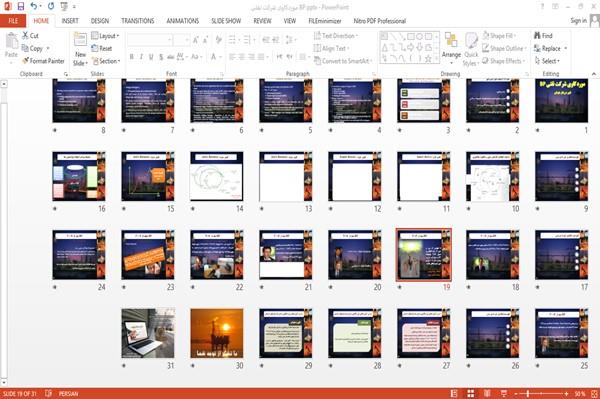Click the Paste clipboard icon
600x399 pixels.
point(11,41)
